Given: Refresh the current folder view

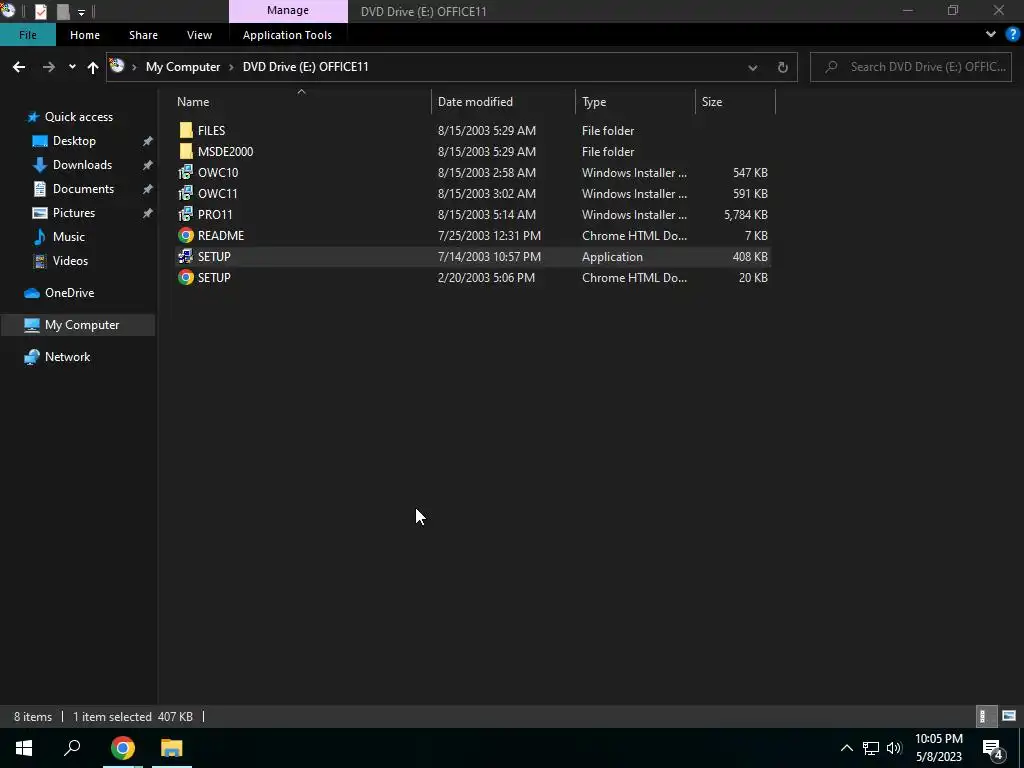Looking at the screenshot, I should 782,67.
